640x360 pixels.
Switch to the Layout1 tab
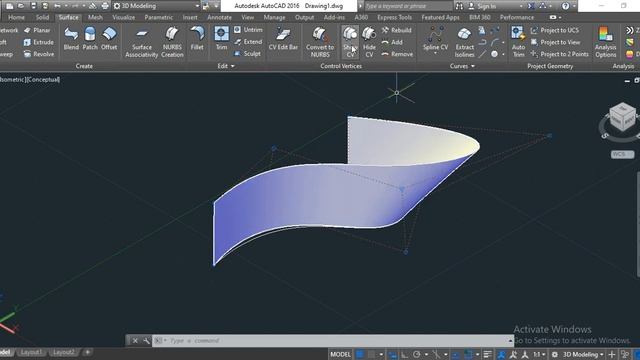coord(31,352)
